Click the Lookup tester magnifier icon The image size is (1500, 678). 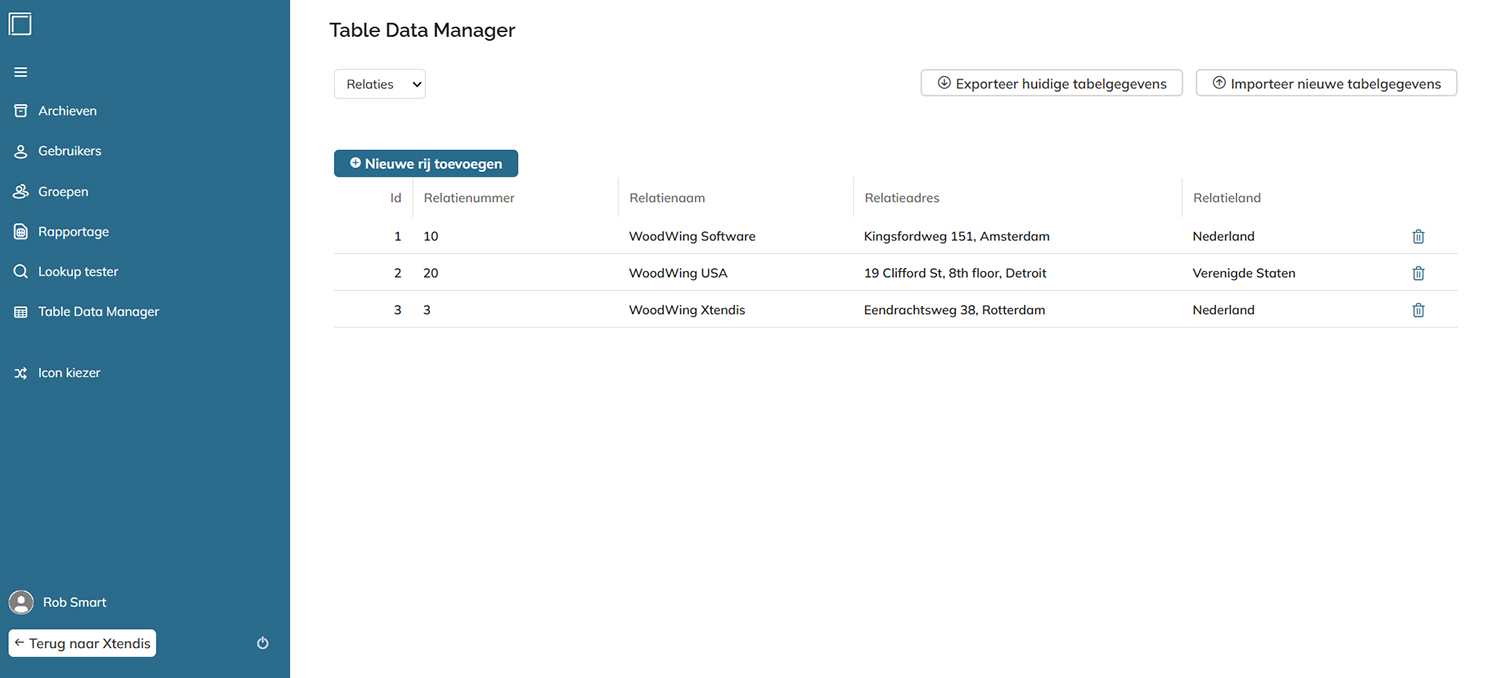click(x=20, y=271)
